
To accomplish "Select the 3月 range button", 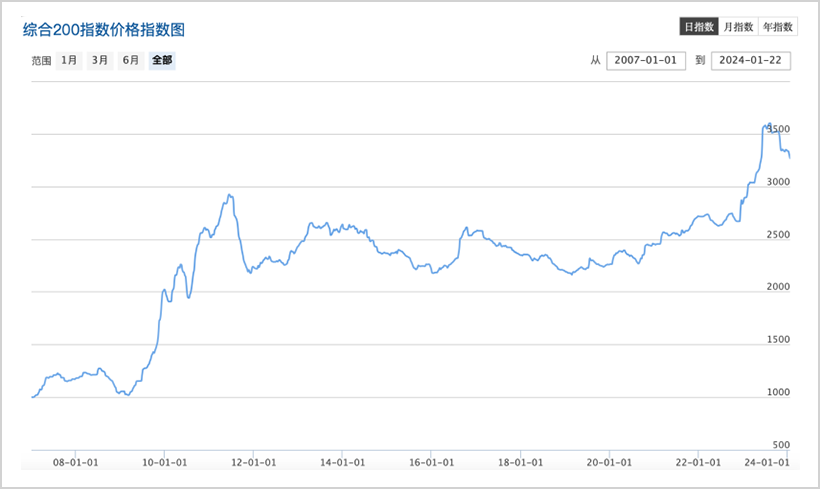I will (x=100, y=60).
